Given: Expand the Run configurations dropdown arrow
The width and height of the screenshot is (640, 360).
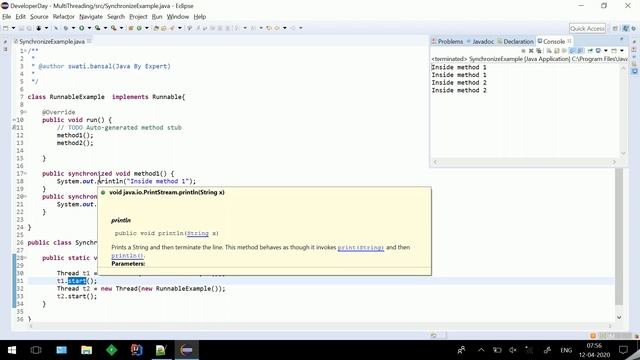Looking at the screenshot, I should [89, 28].
